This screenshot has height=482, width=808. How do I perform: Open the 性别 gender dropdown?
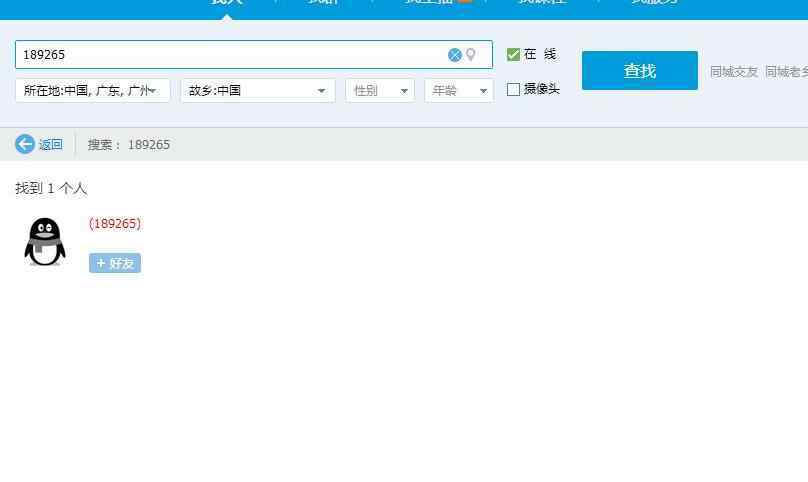[x=380, y=91]
